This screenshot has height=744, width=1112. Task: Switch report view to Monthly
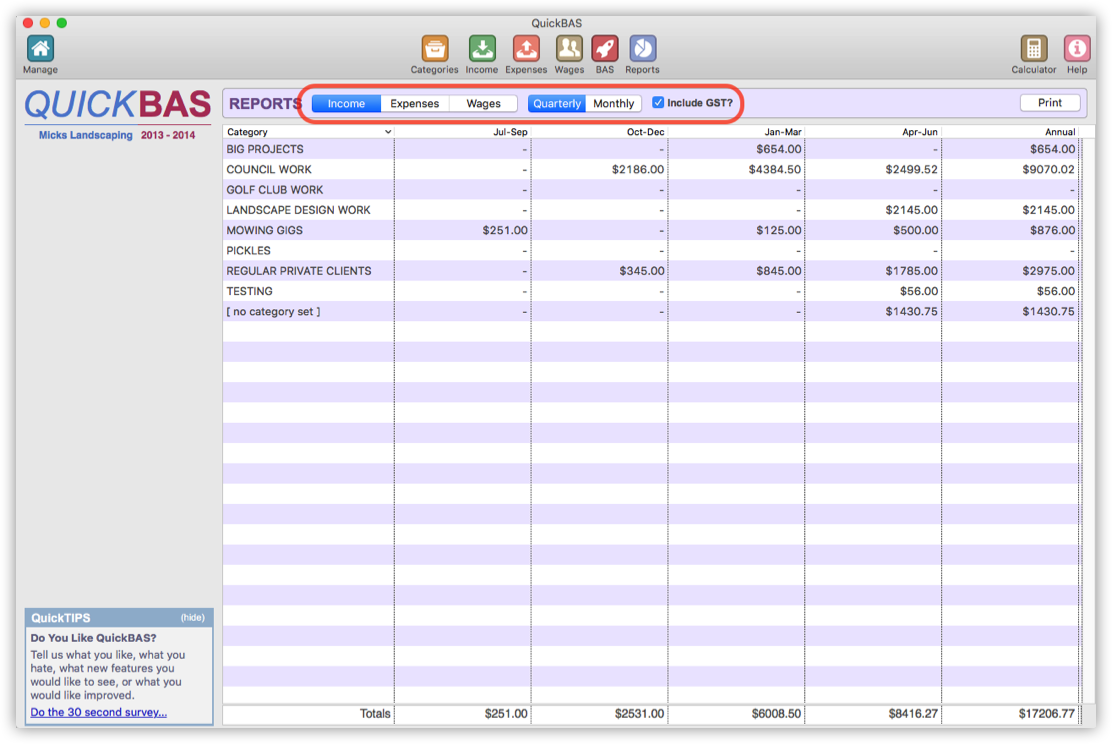tap(613, 103)
